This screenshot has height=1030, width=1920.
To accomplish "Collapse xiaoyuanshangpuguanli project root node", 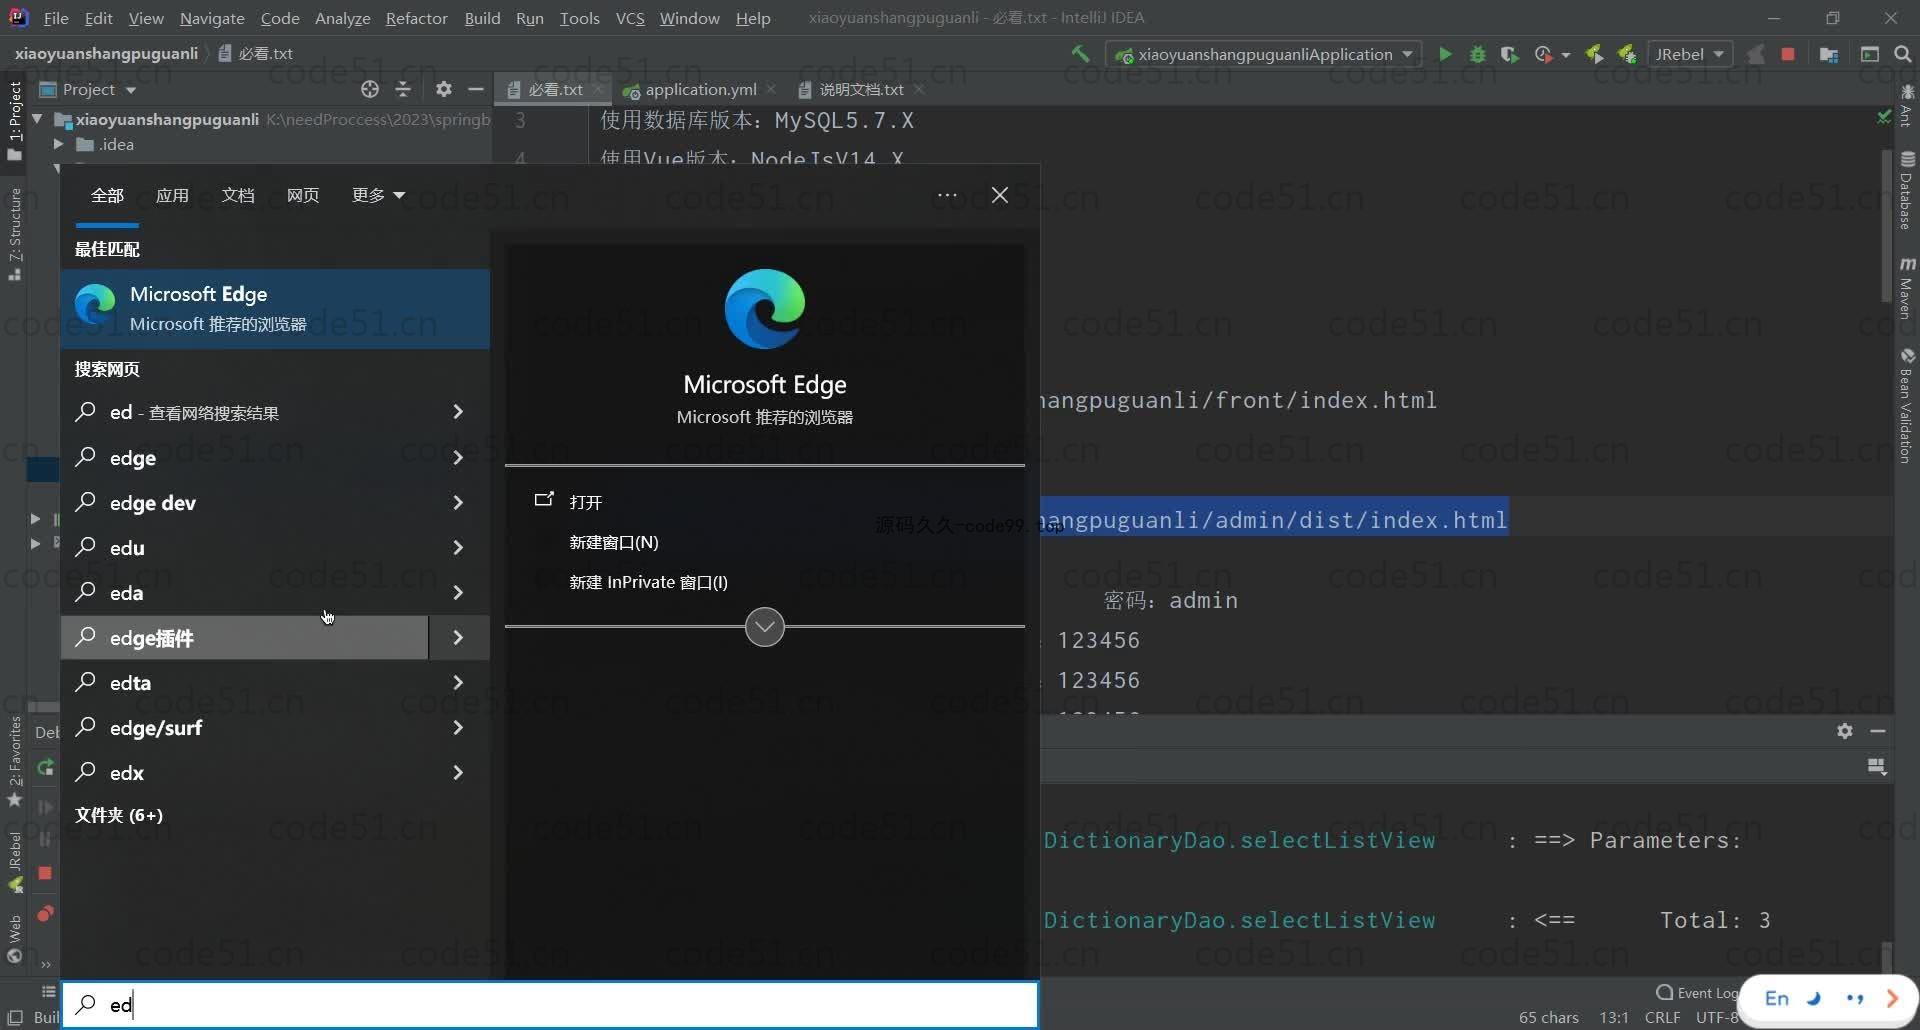I will pos(37,119).
